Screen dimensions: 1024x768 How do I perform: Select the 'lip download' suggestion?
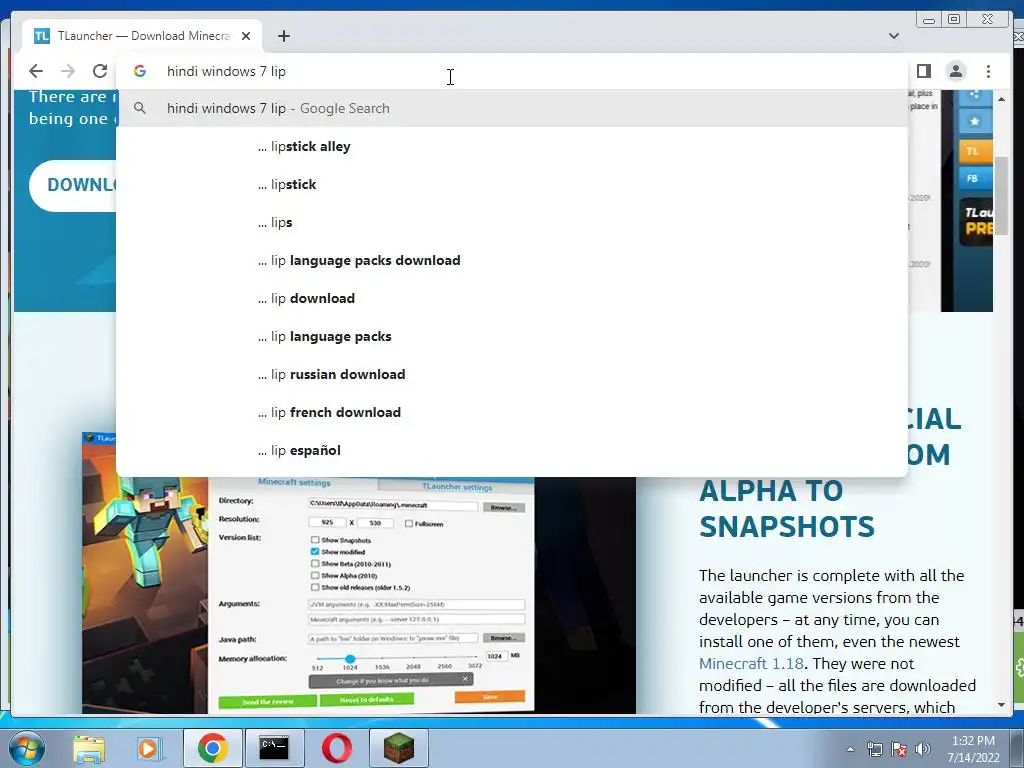[512, 298]
